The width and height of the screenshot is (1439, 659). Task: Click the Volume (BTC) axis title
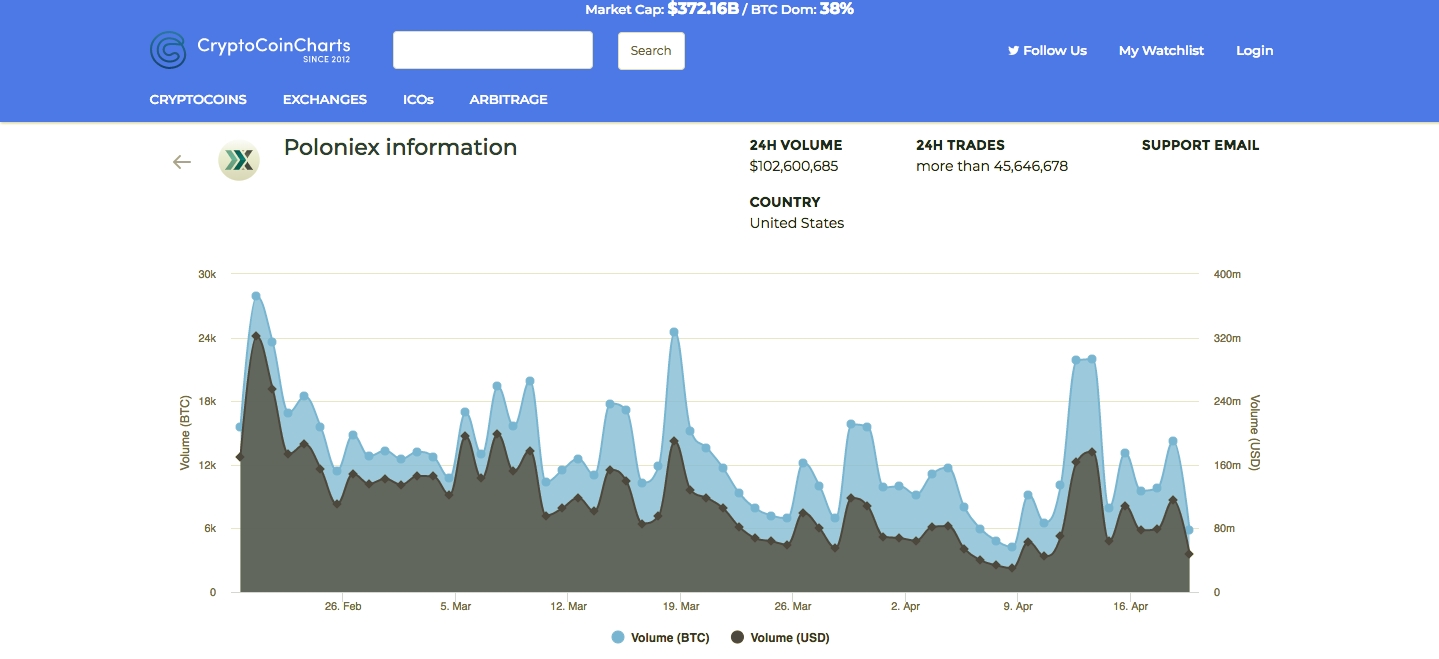(185, 433)
